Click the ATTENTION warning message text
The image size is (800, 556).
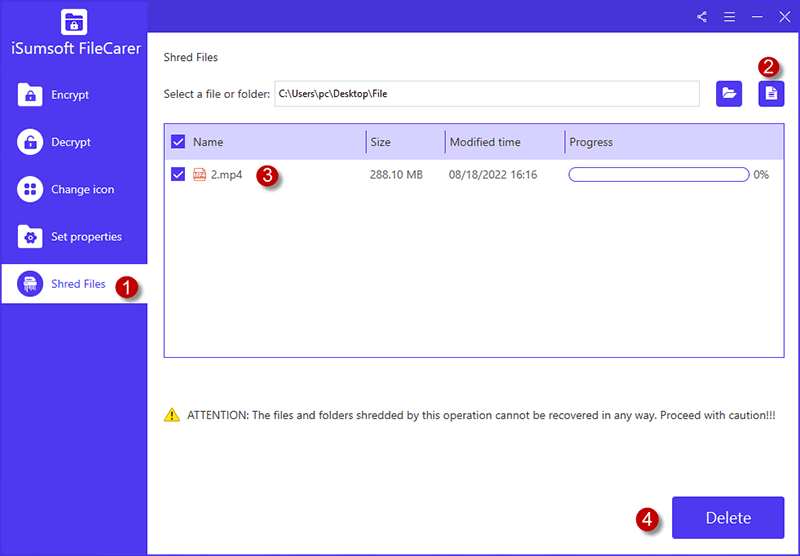click(481, 415)
